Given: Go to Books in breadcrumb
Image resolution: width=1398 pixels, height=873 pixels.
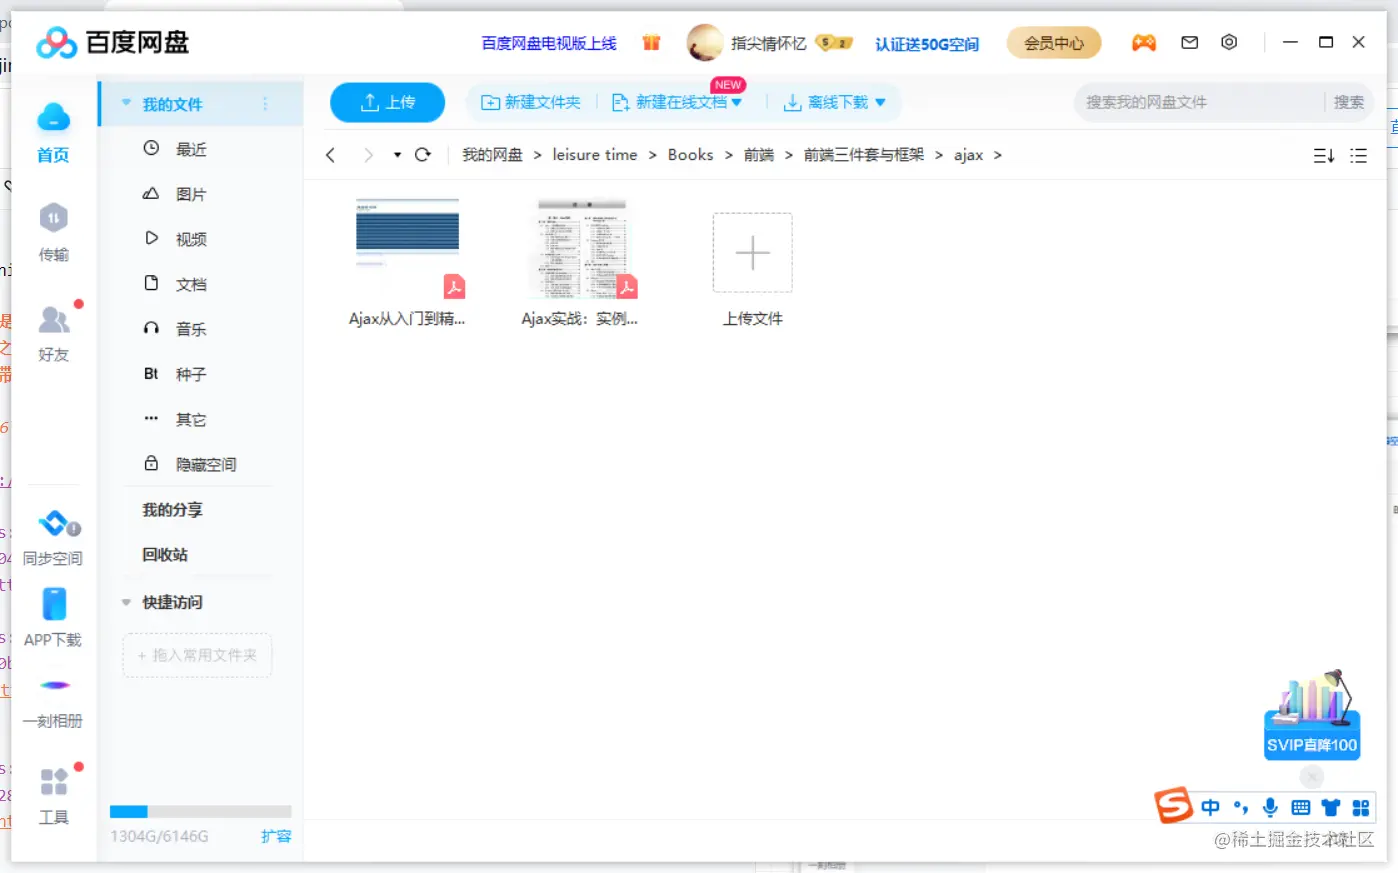Looking at the screenshot, I should (x=691, y=155).
